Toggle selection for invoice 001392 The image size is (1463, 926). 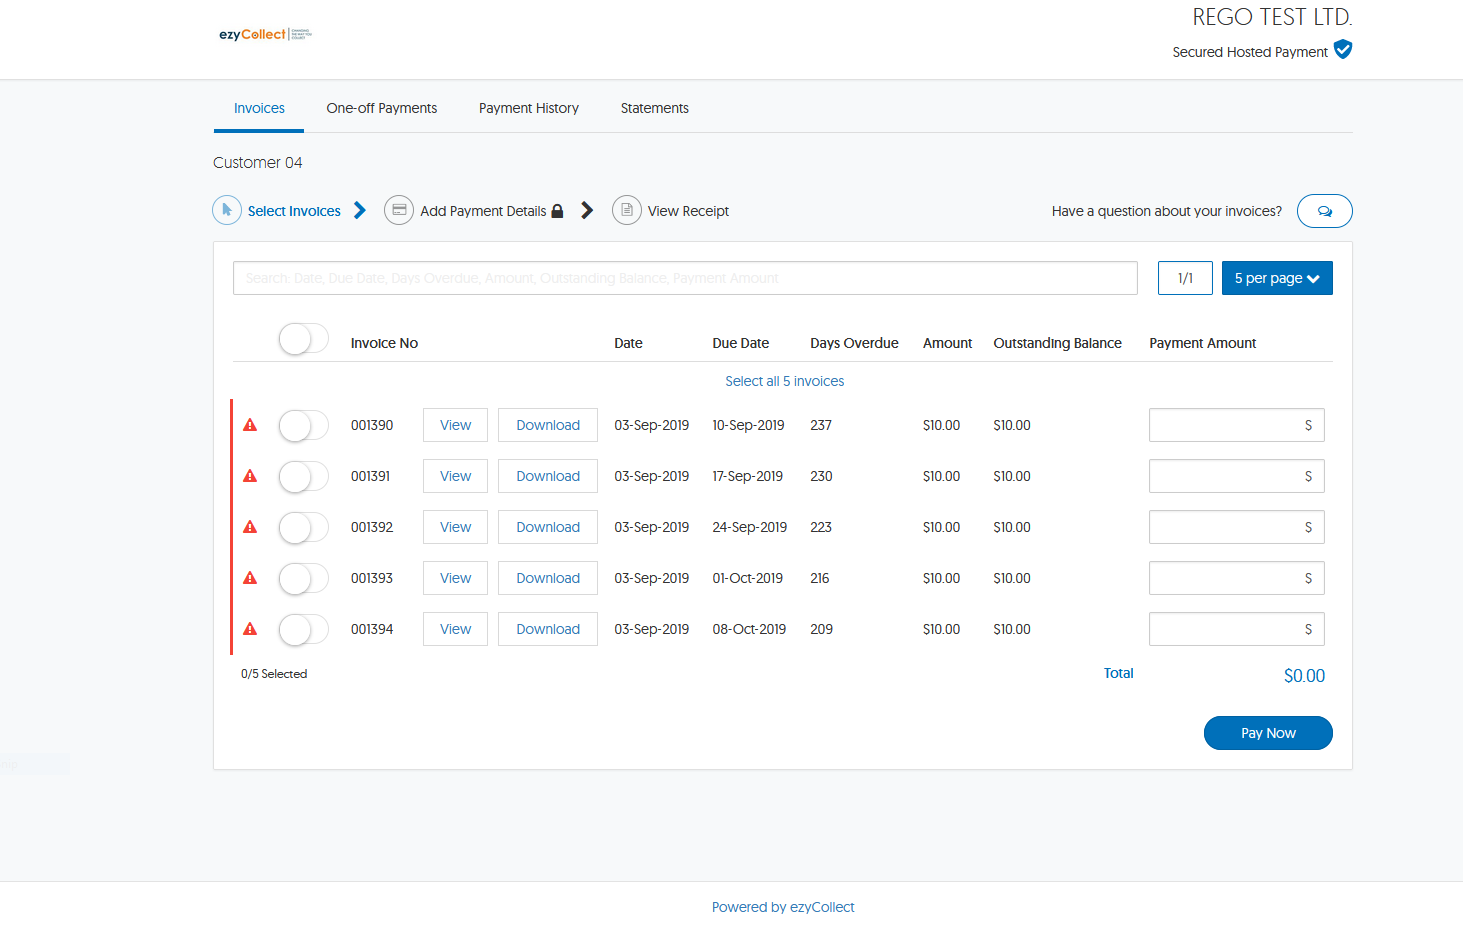click(x=303, y=528)
